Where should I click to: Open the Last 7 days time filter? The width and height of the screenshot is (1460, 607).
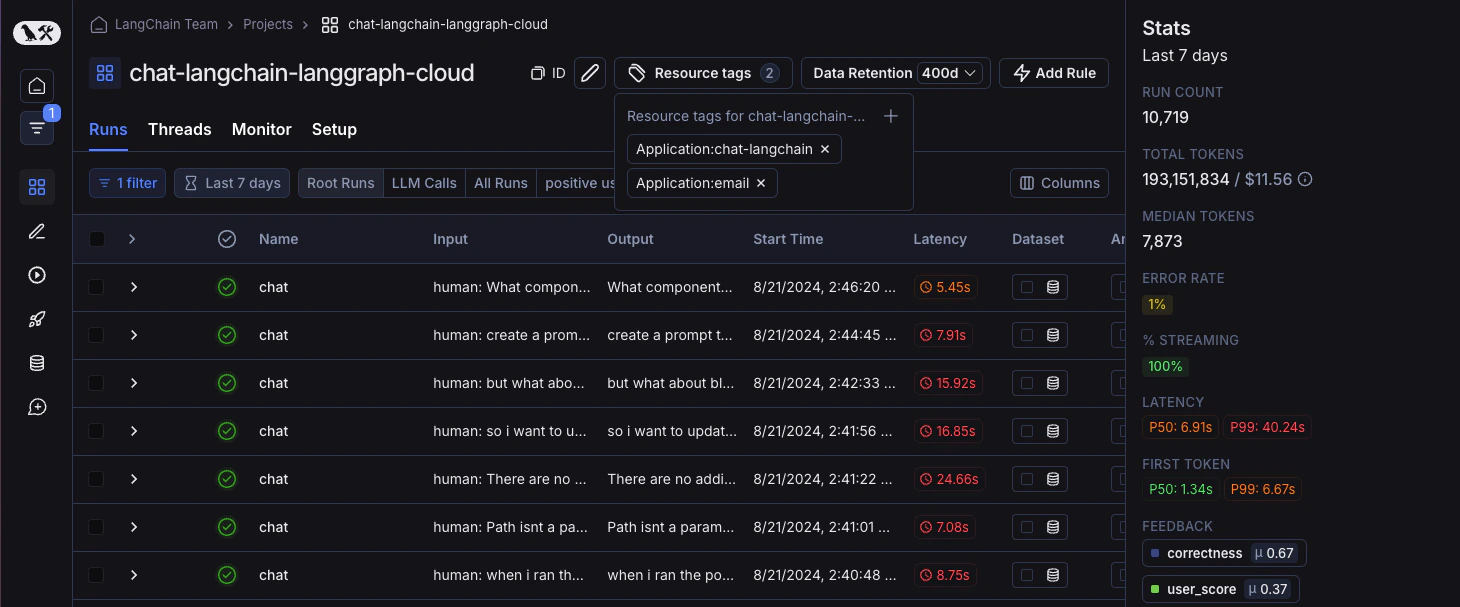[232, 183]
